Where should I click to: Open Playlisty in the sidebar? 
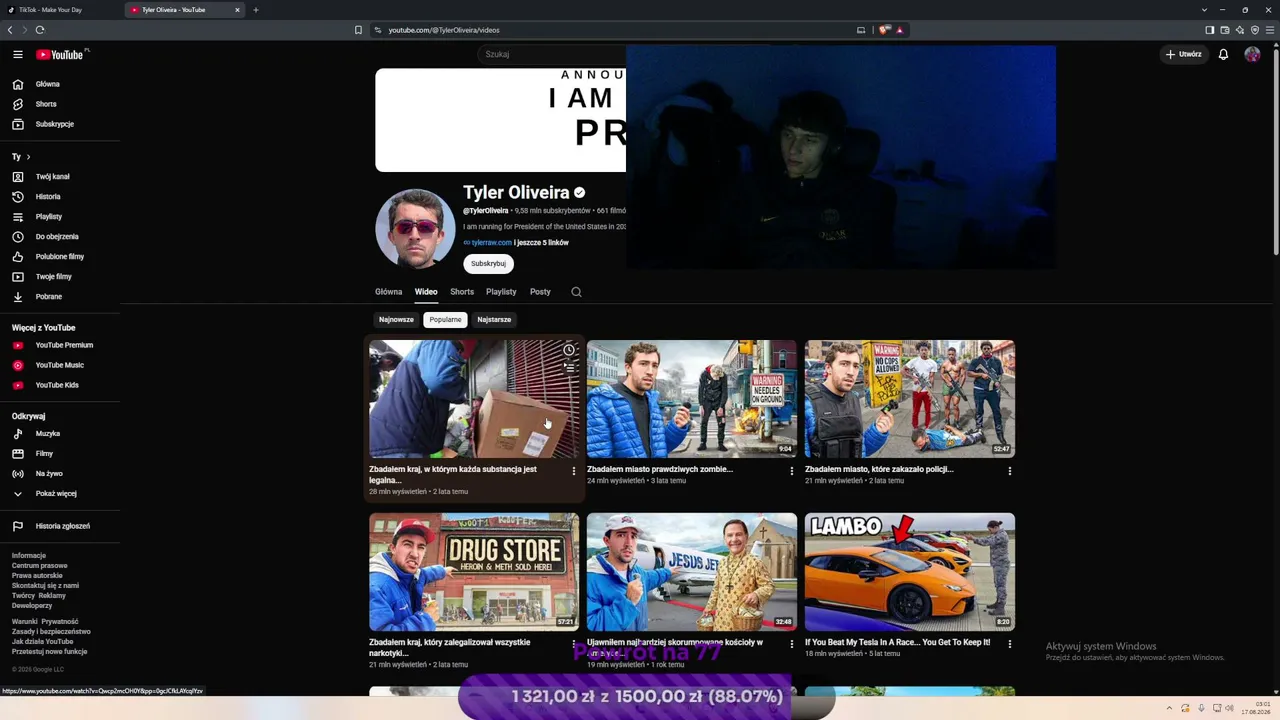[x=48, y=217]
